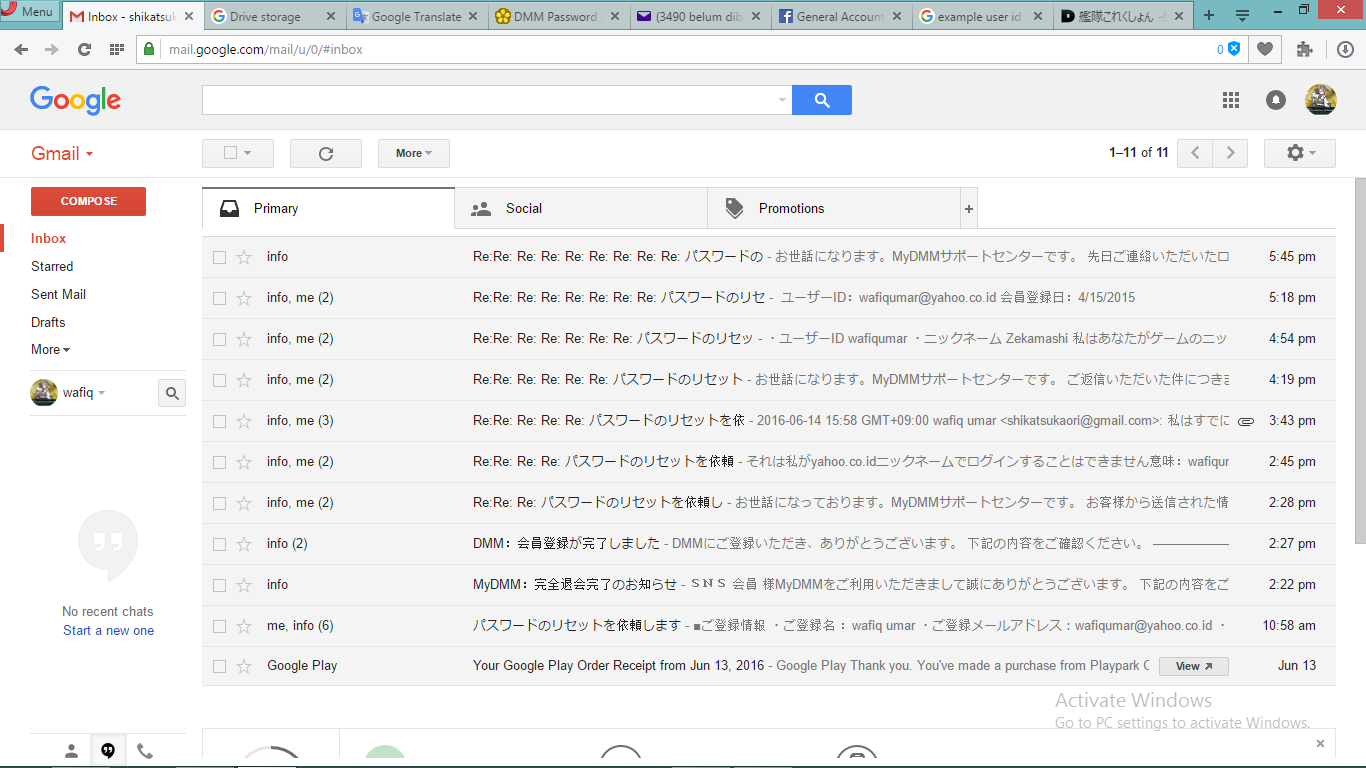Viewport: 1366px width, 768px height.
Task: Star the 10:58 am me, info email
Action: pyautogui.click(x=244, y=626)
